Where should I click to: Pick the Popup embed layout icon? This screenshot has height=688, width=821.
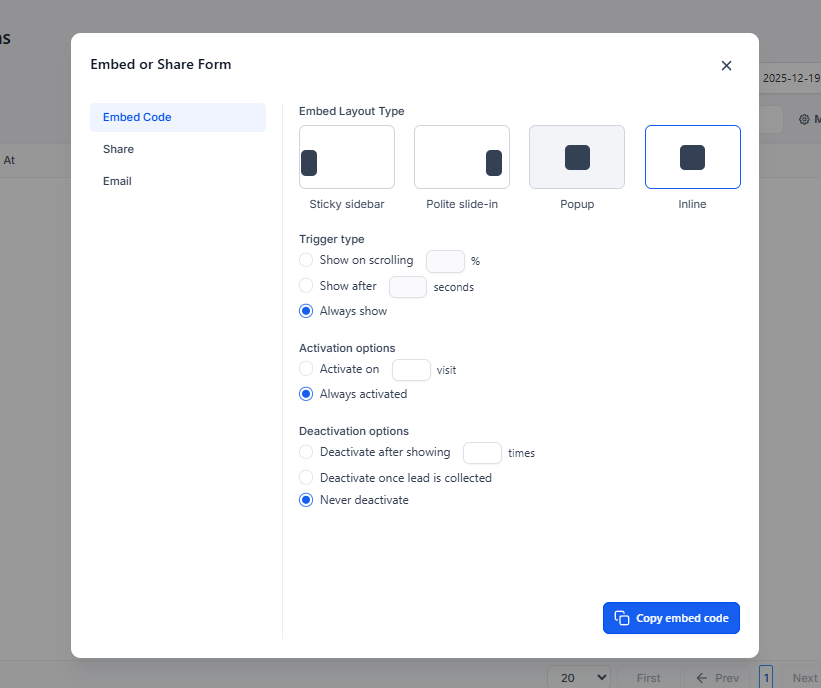point(576,157)
